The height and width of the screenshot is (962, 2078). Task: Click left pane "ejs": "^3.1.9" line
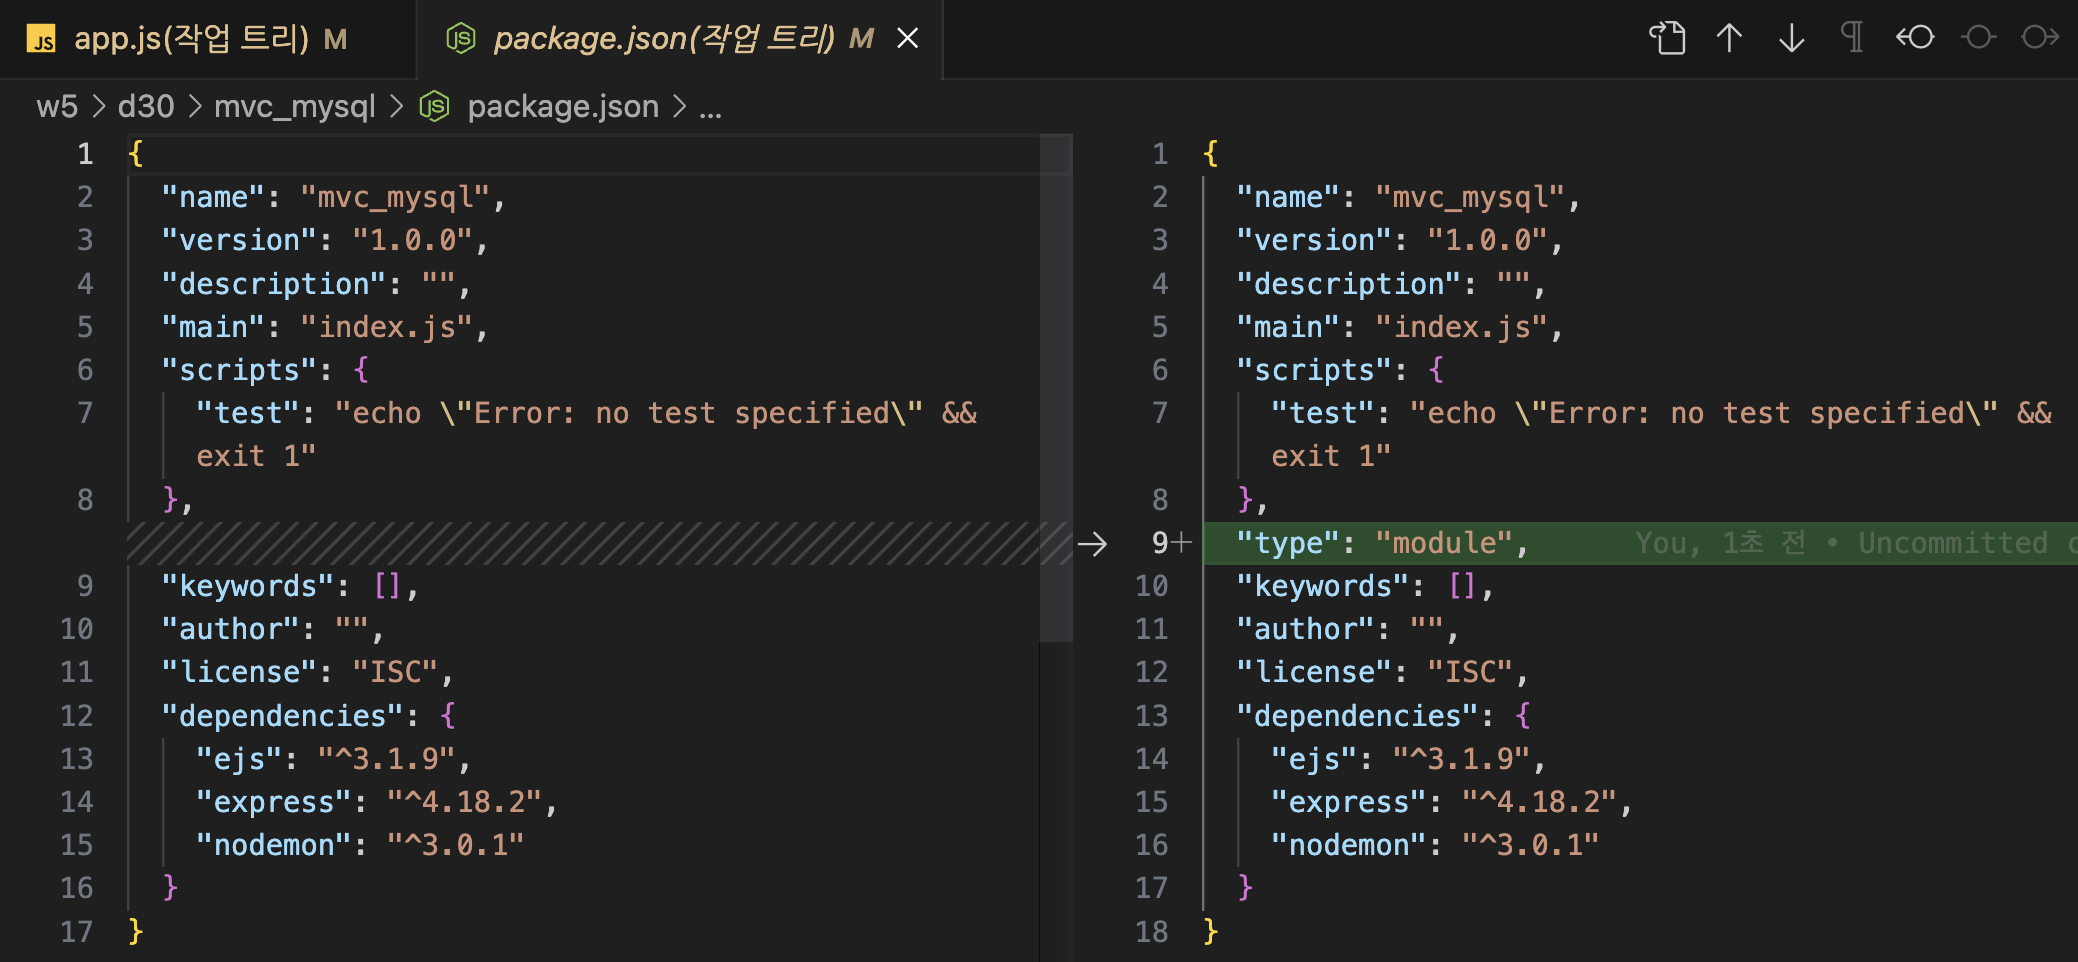332,760
